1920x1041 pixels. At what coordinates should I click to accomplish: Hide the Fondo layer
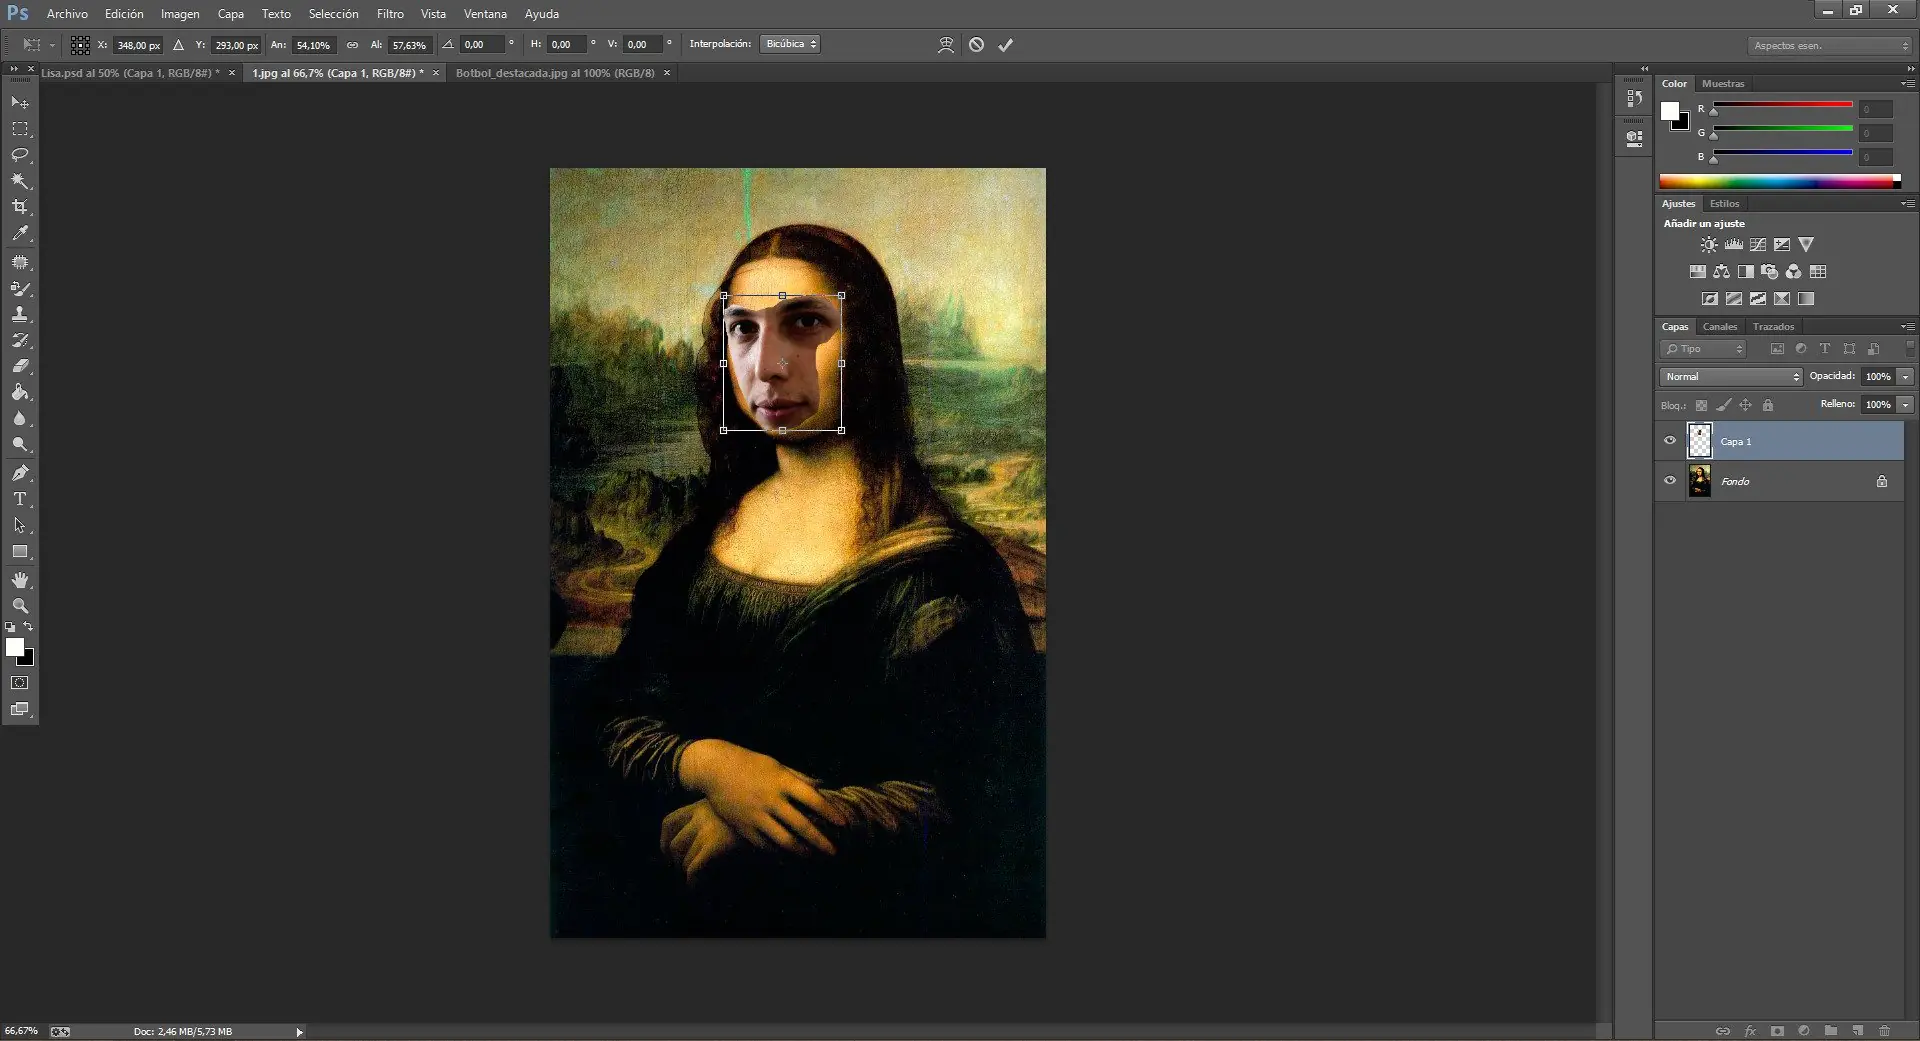(1670, 481)
